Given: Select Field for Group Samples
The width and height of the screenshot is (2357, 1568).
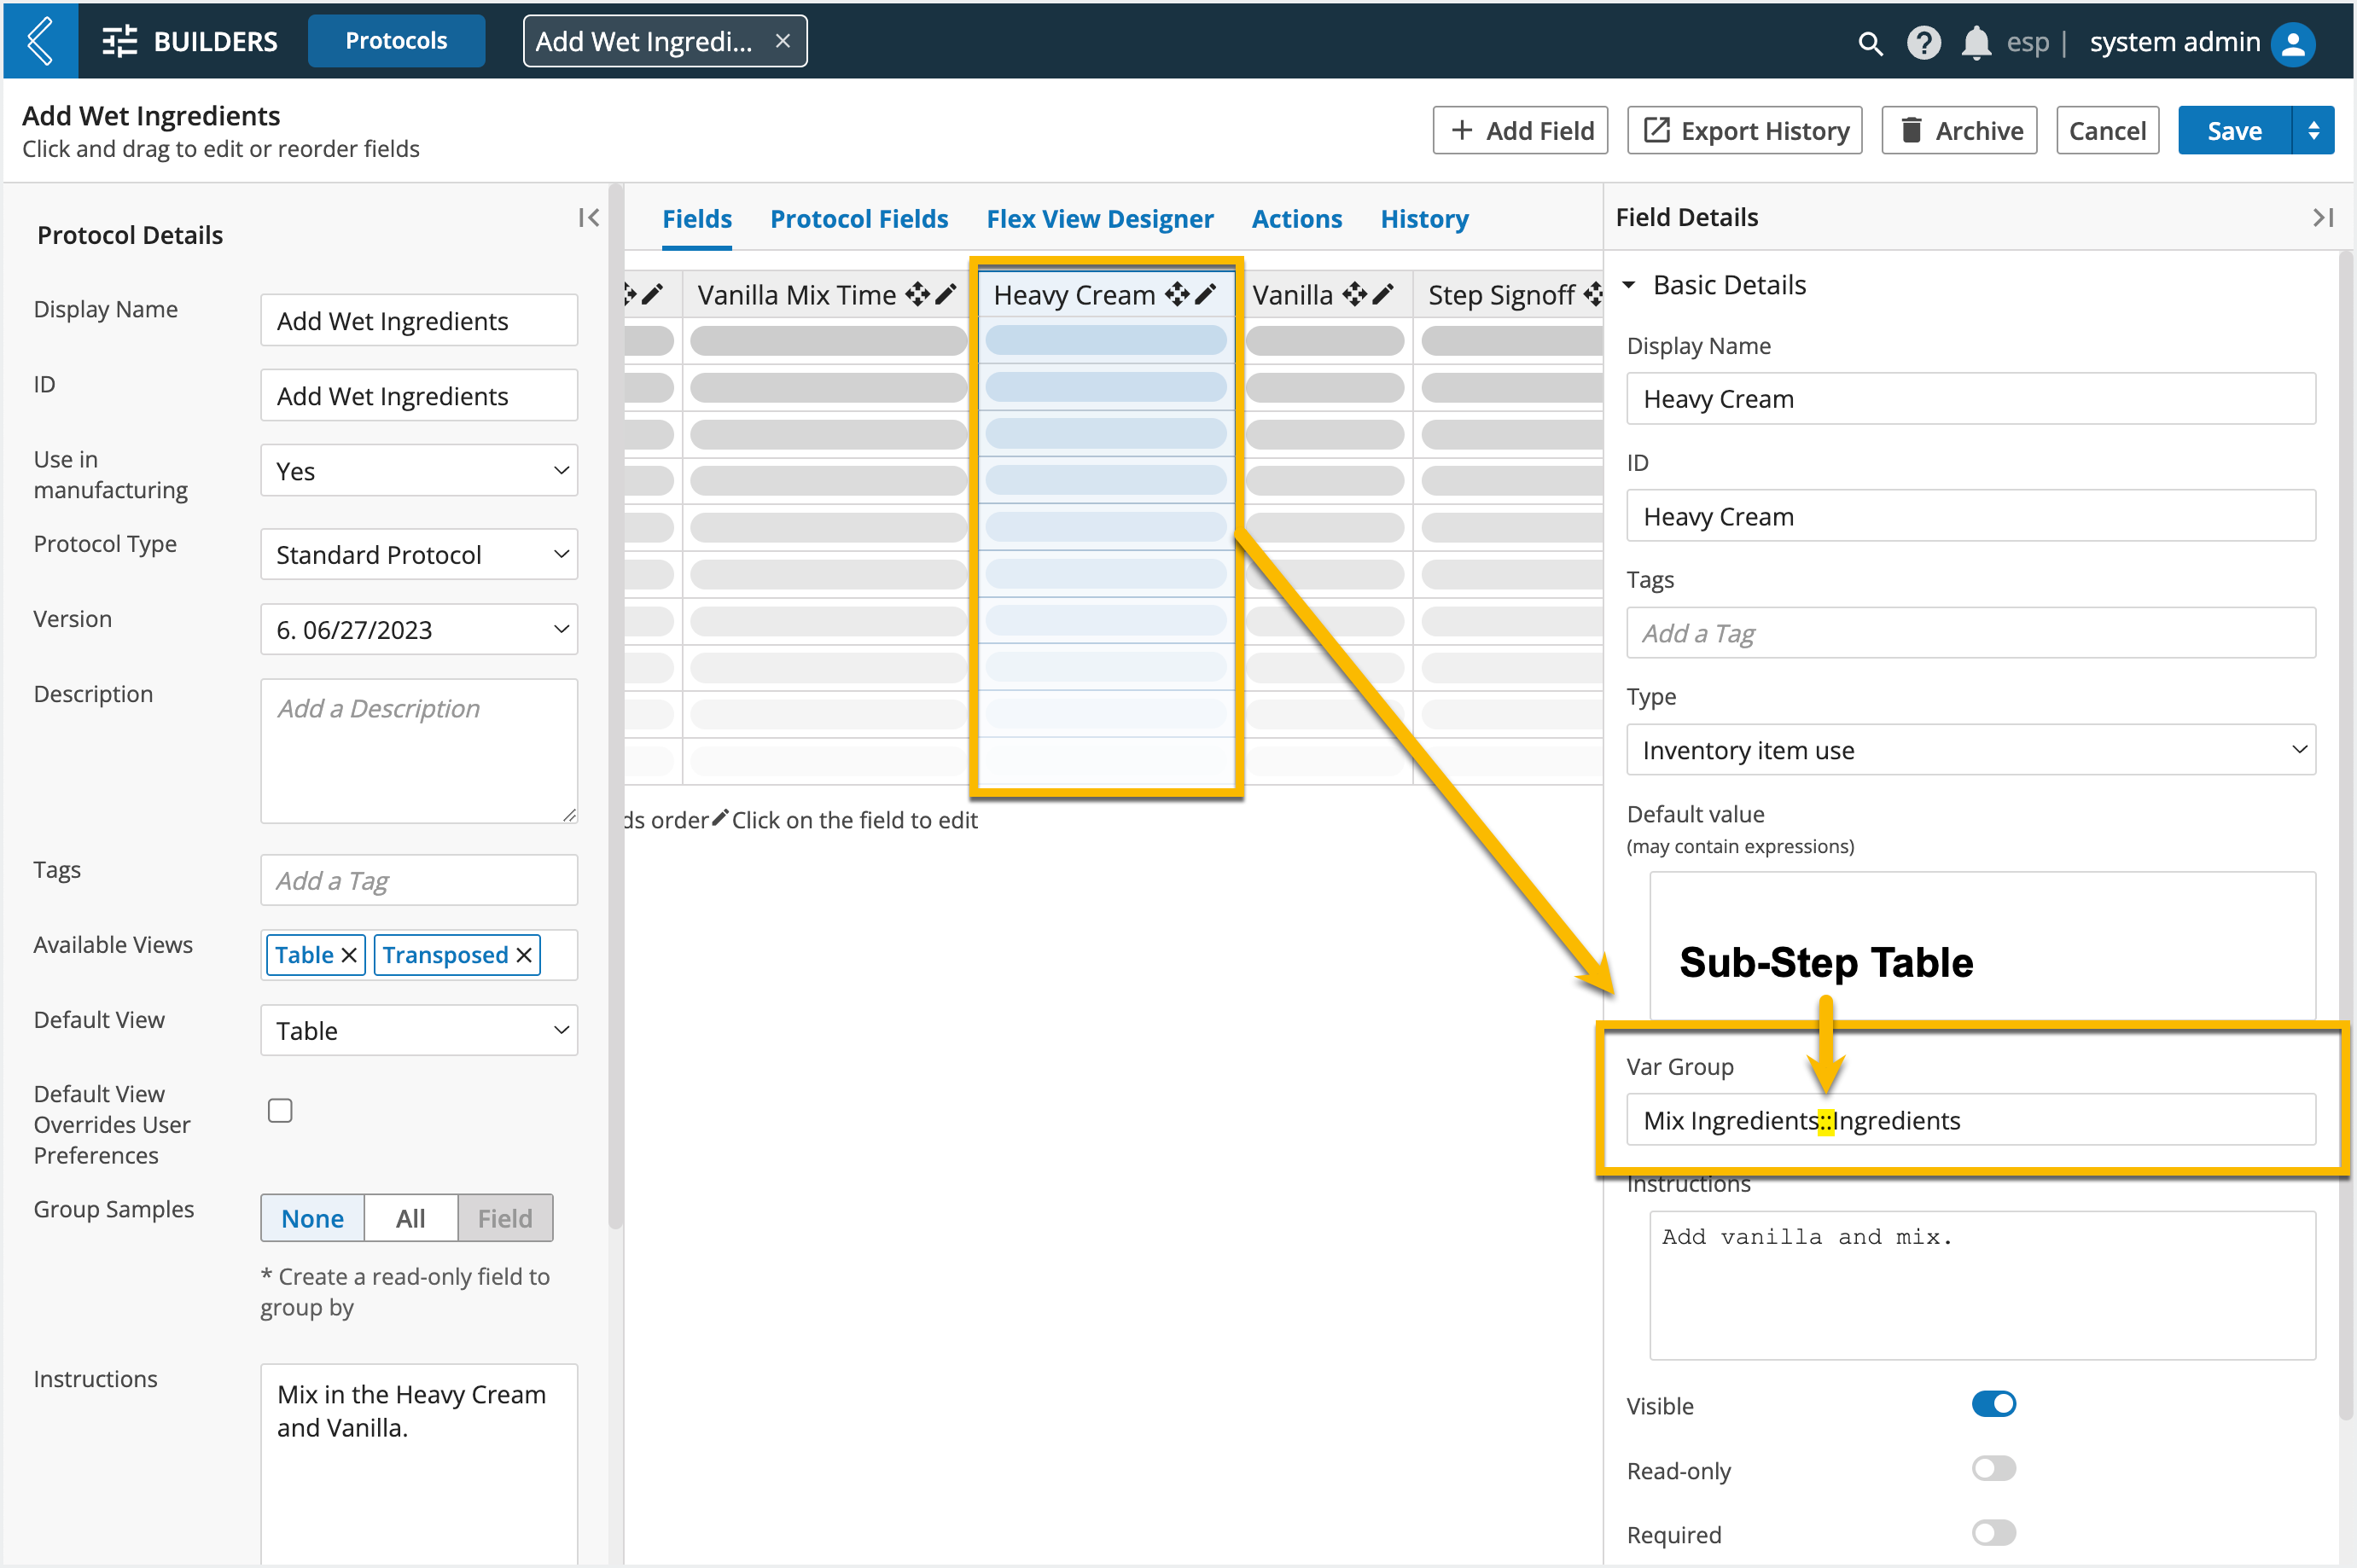Looking at the screenshot, I should [x=505, y=1218].
